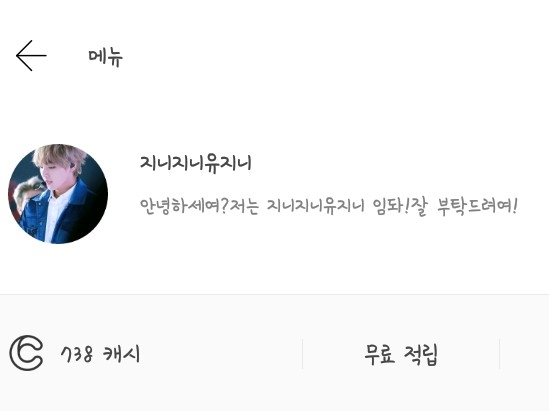This screenshot has width=549, height=411.
Task: Tap the back arrow icon
Action: pos(31,55)
